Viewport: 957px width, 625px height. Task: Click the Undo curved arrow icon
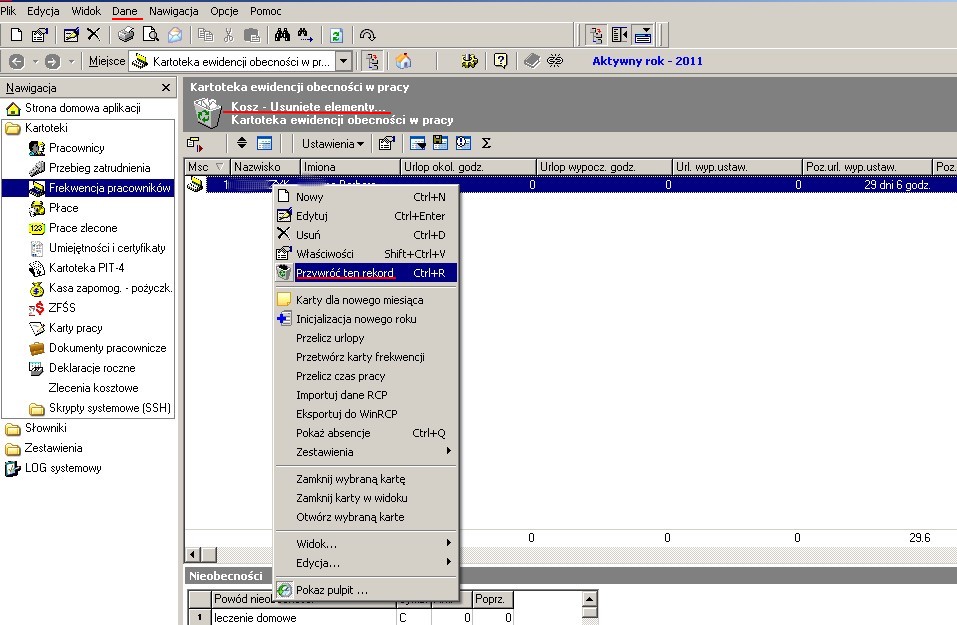(x=367, y=35)
